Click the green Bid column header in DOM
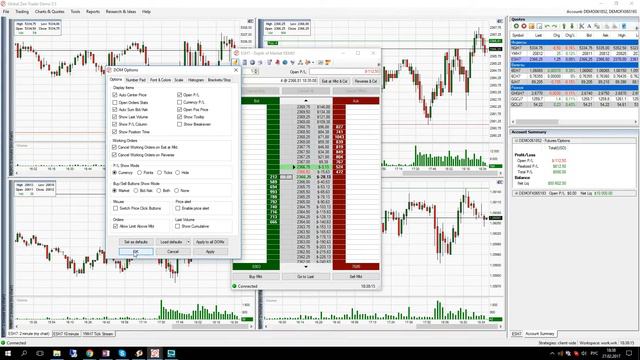 pyautogui.click(x=256, y=101)
